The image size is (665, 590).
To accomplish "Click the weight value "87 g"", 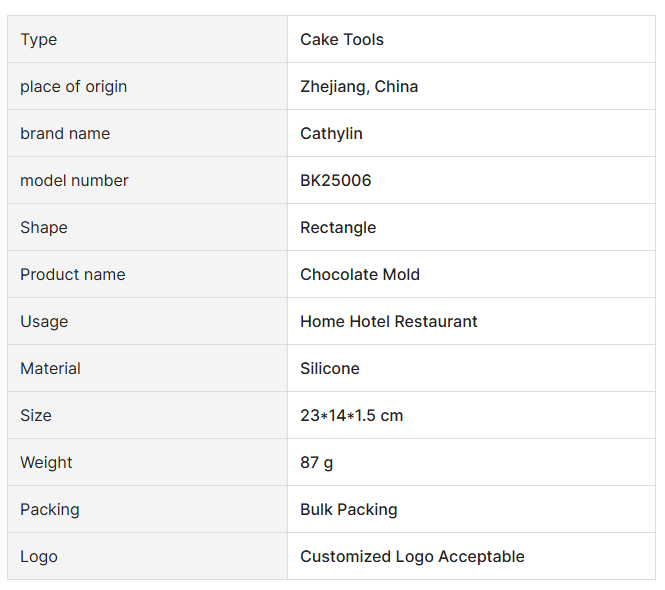I will [317, 463].
